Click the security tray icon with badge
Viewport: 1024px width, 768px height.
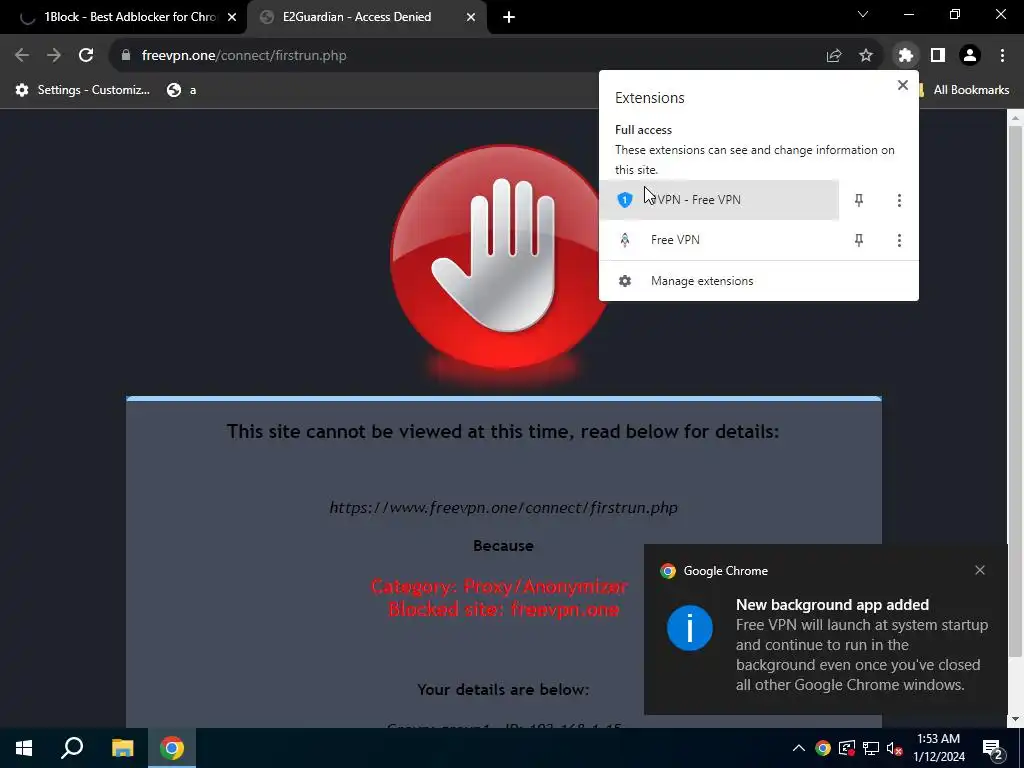pyautogui.click(x=846, y=748)
